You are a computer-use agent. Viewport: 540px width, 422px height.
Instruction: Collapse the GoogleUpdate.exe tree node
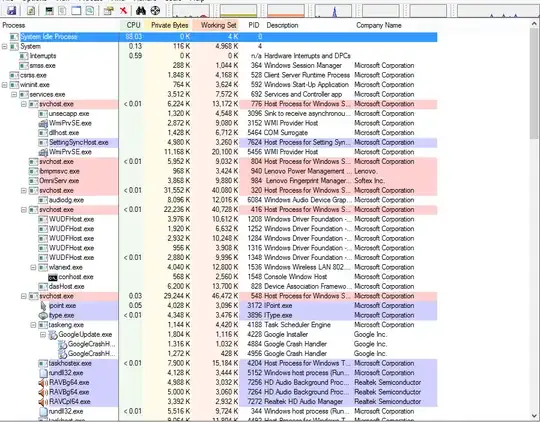pos(43,334)
